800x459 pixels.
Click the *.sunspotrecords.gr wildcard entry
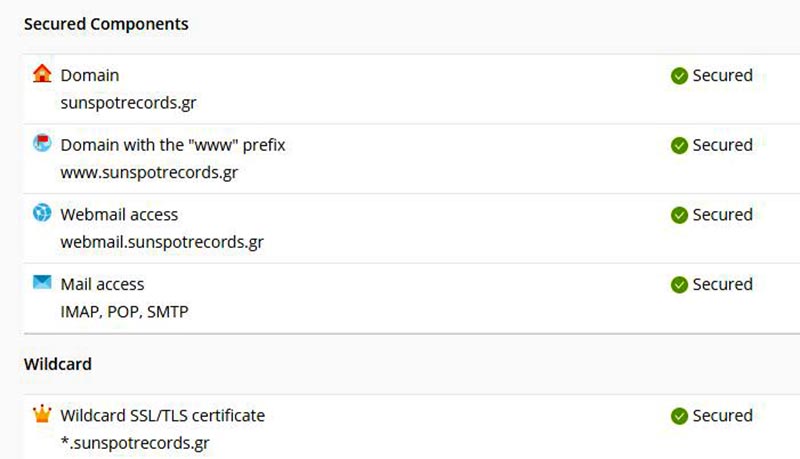135,443
